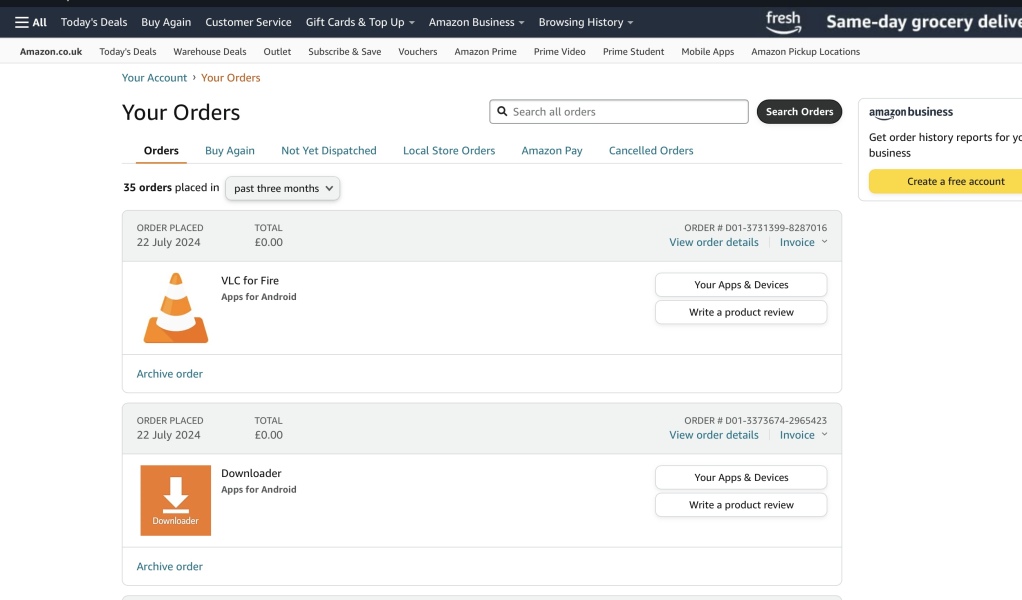1022x600 pixels.
Task: Open the Downloader app thumbnail
Action: pos(175,500)
